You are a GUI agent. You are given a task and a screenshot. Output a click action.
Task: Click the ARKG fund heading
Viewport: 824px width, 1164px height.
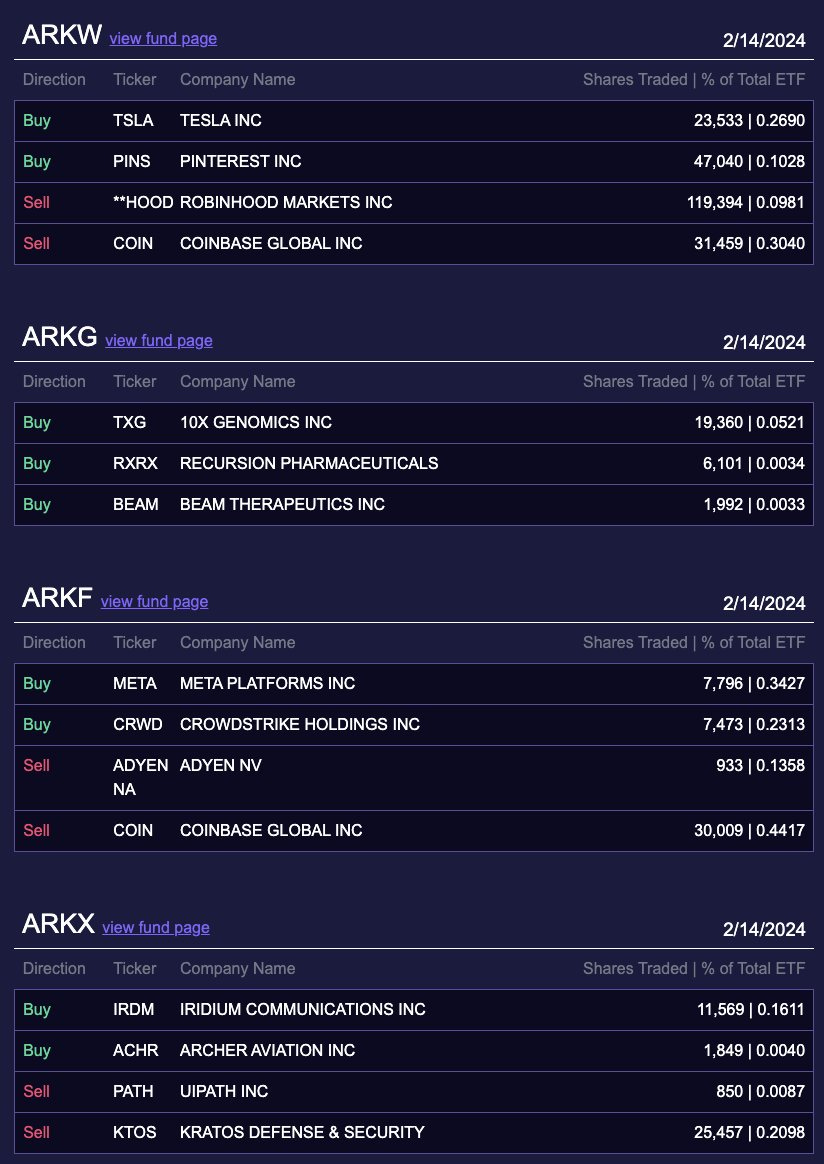click(x=59, y=337)
